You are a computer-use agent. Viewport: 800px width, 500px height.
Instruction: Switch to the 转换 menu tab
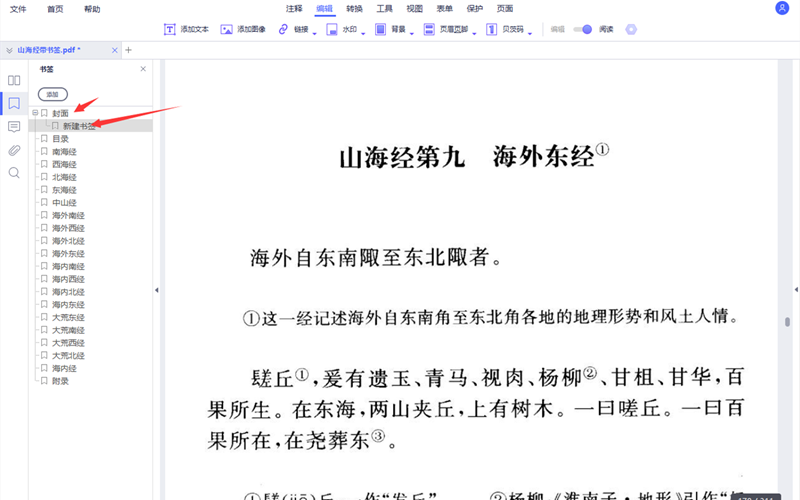point(354,8)
